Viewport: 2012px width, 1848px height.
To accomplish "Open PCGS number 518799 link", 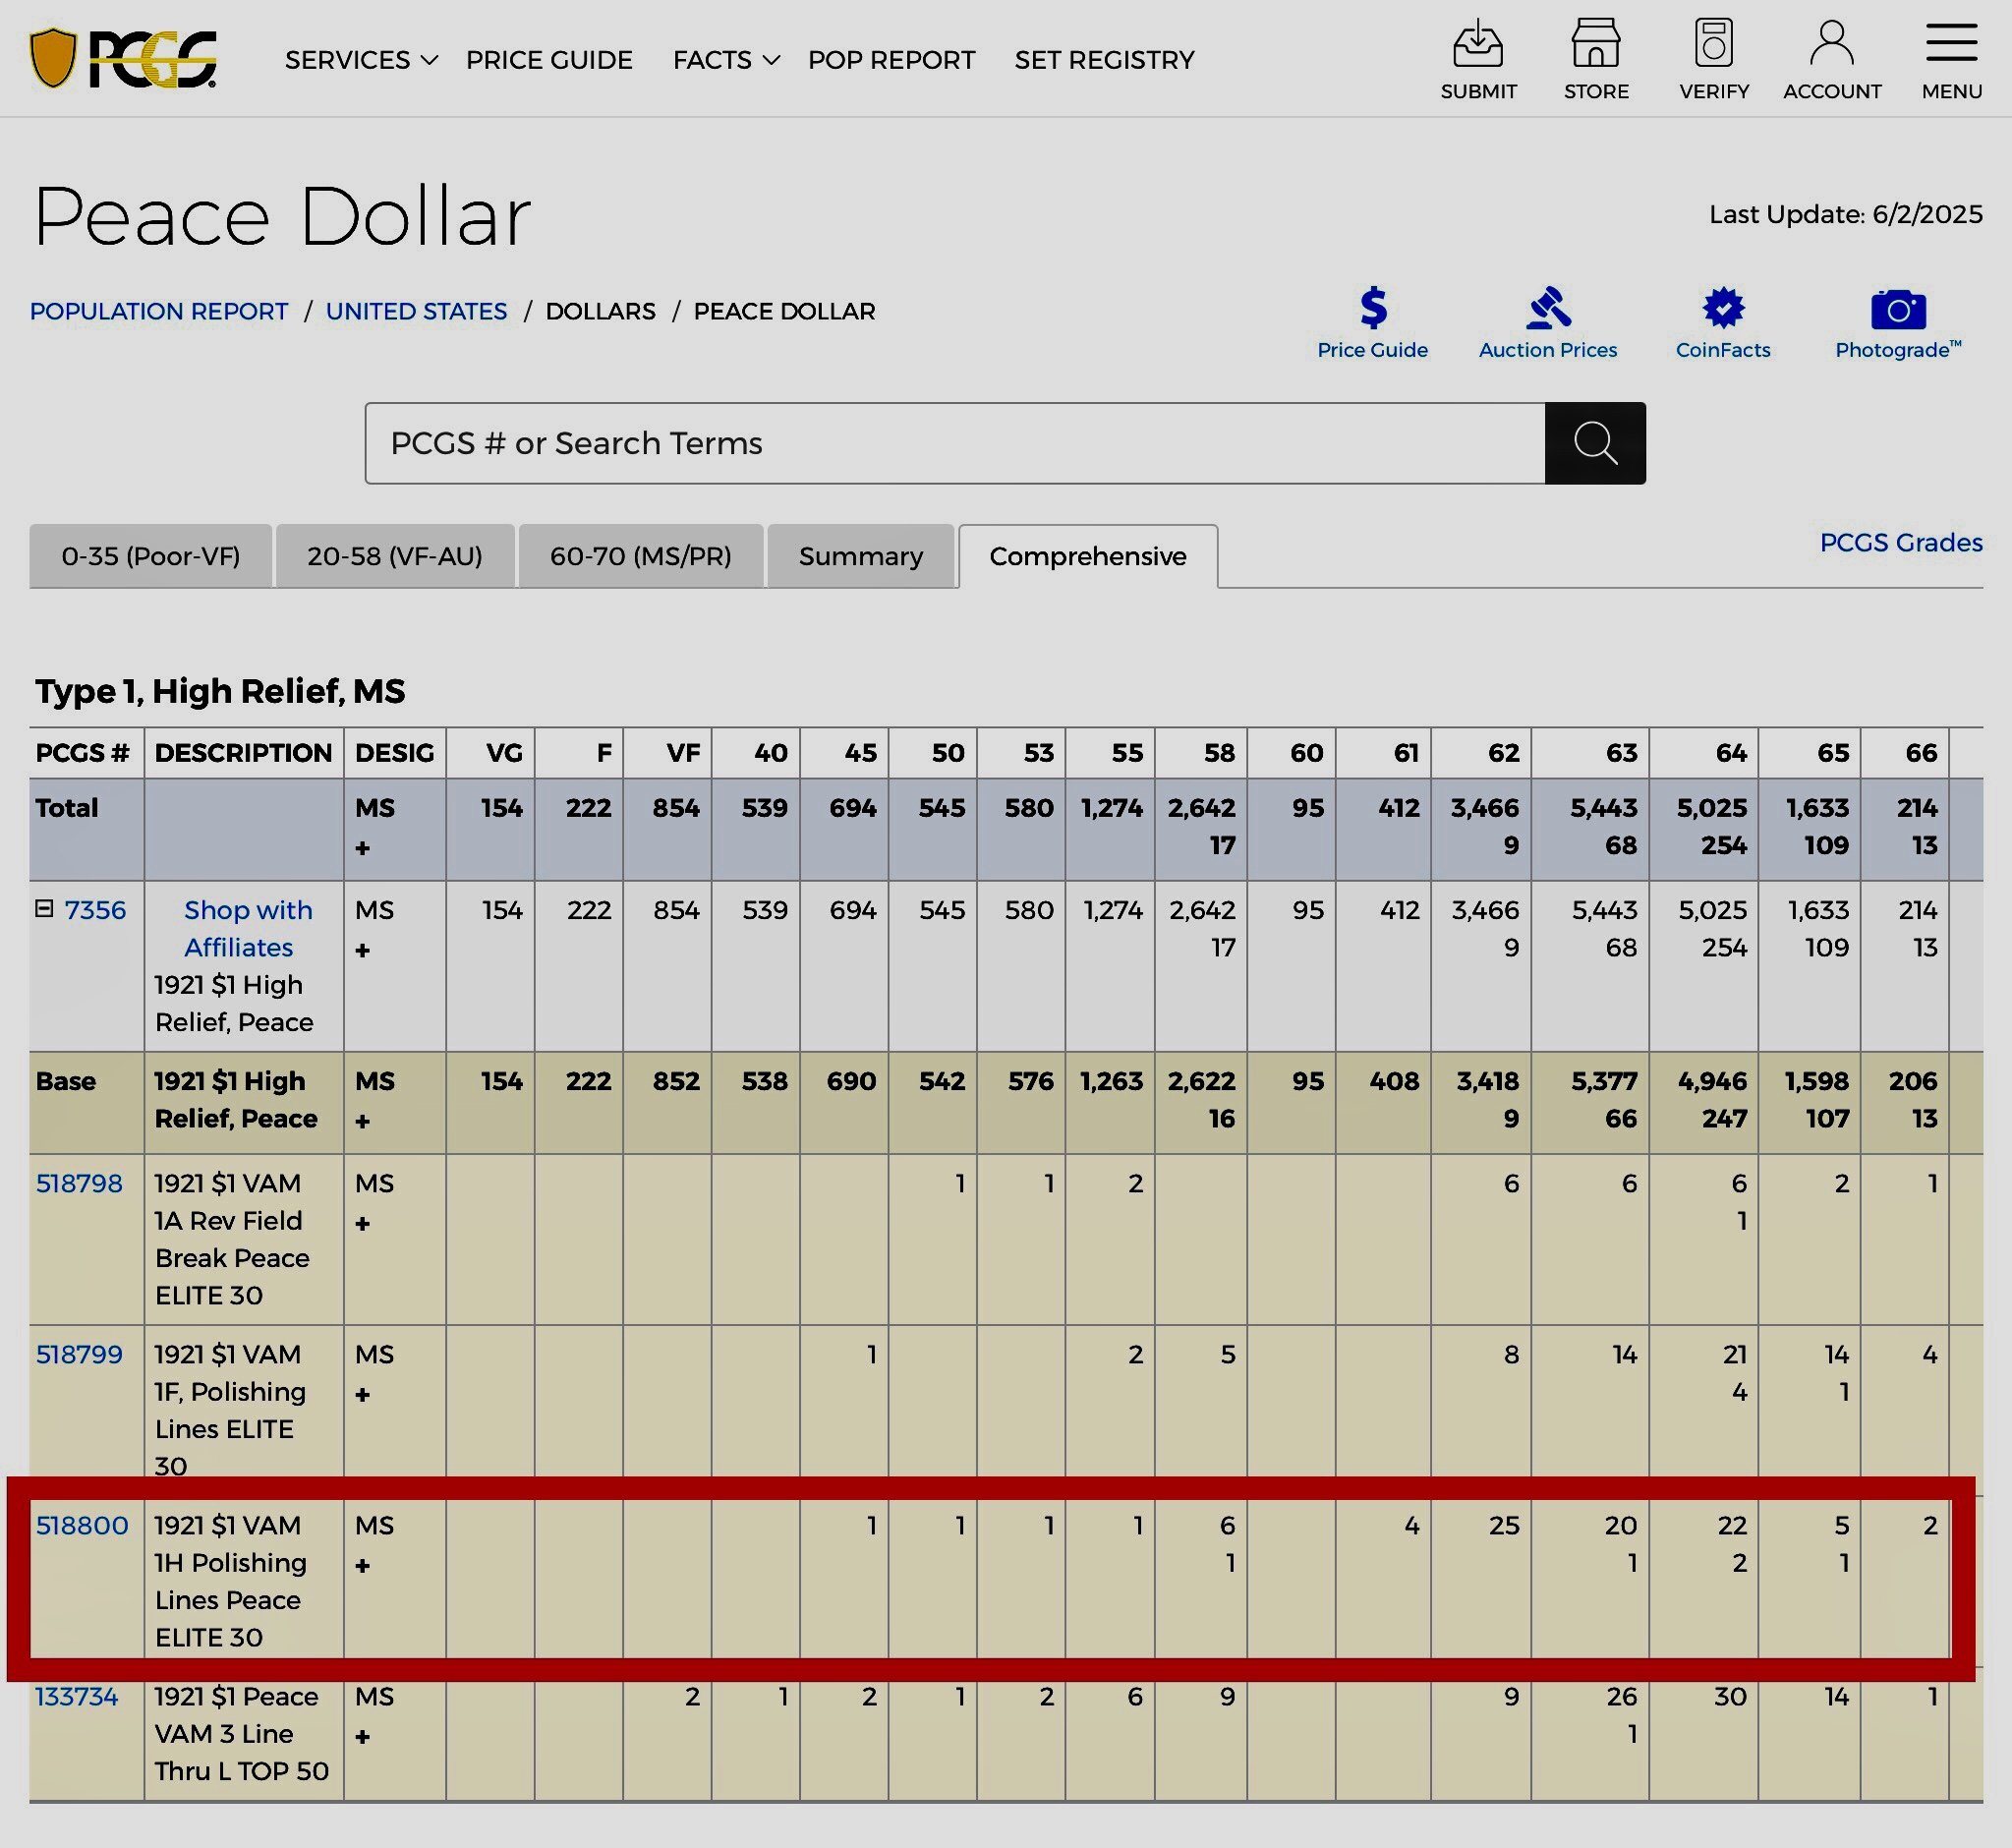I will 79,1354.
